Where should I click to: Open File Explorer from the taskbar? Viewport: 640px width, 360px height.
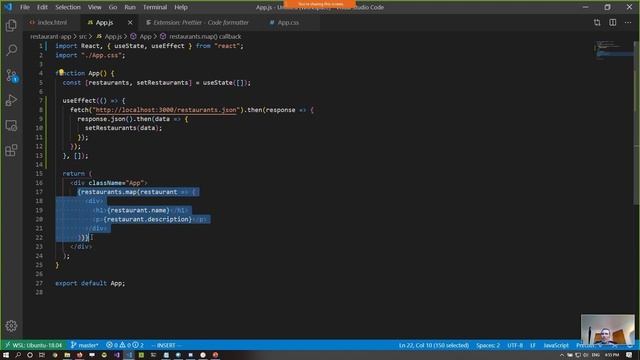pyautogui.click(x=67, y=355)
